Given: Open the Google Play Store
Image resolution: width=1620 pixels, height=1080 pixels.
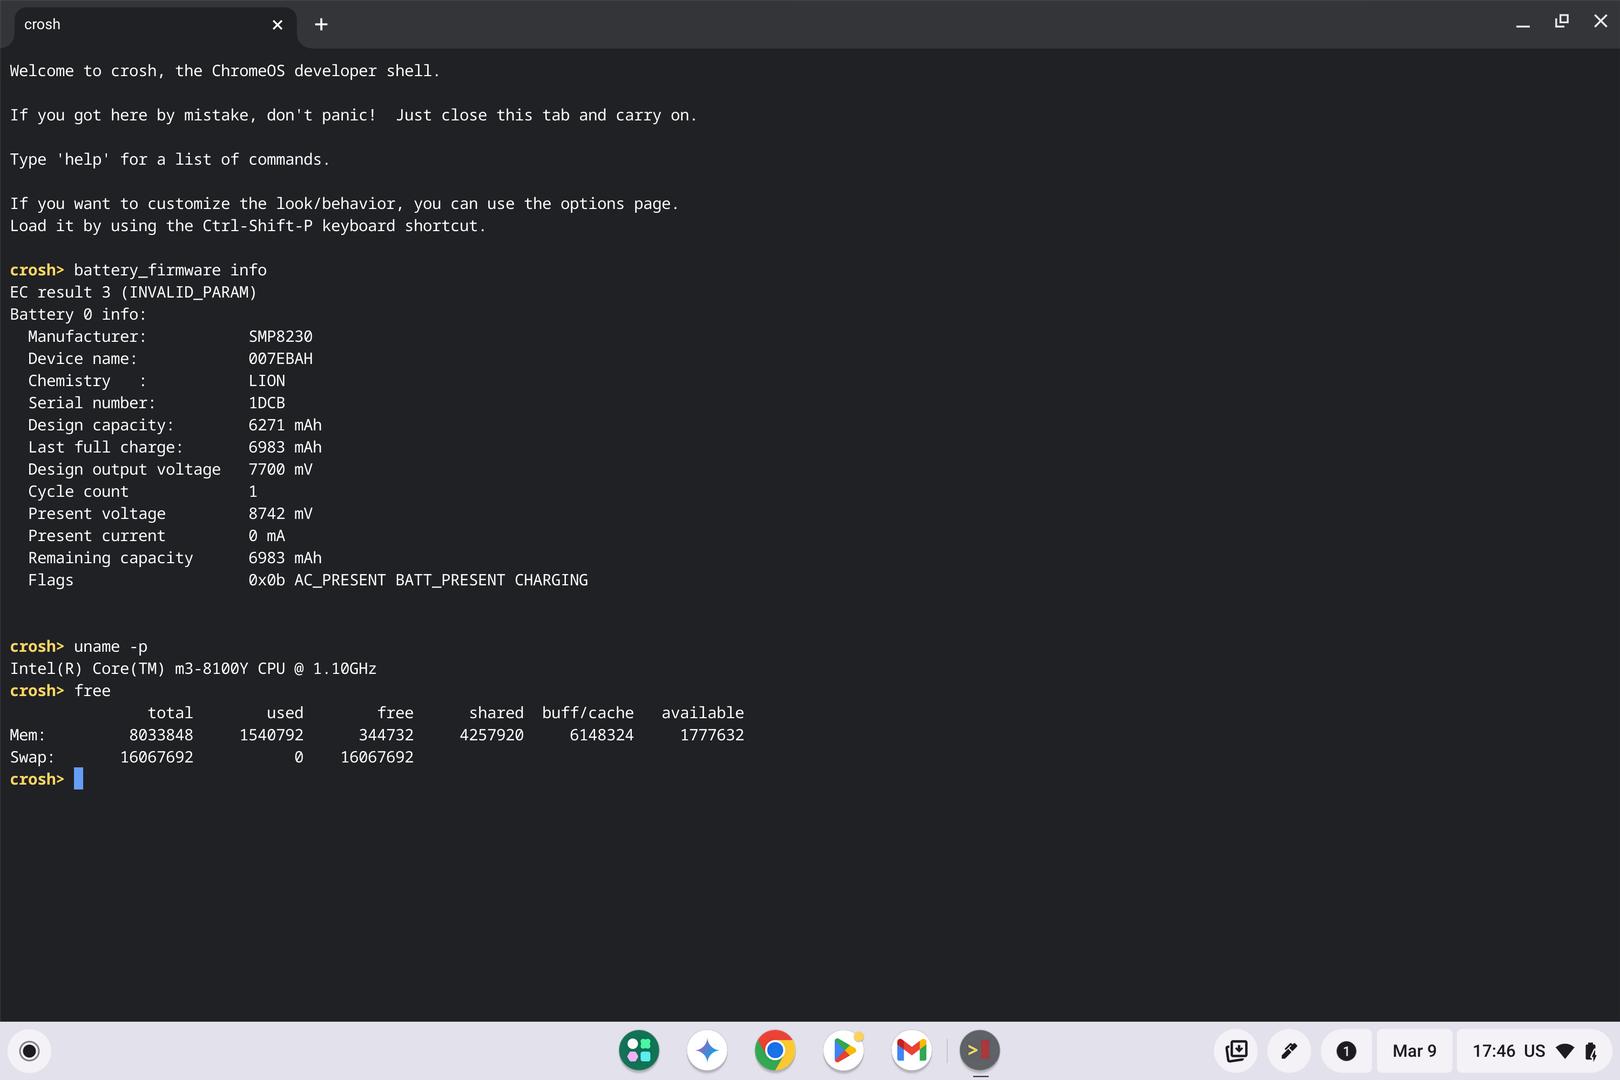Looking at the screenshot, I should [844, 1051].
